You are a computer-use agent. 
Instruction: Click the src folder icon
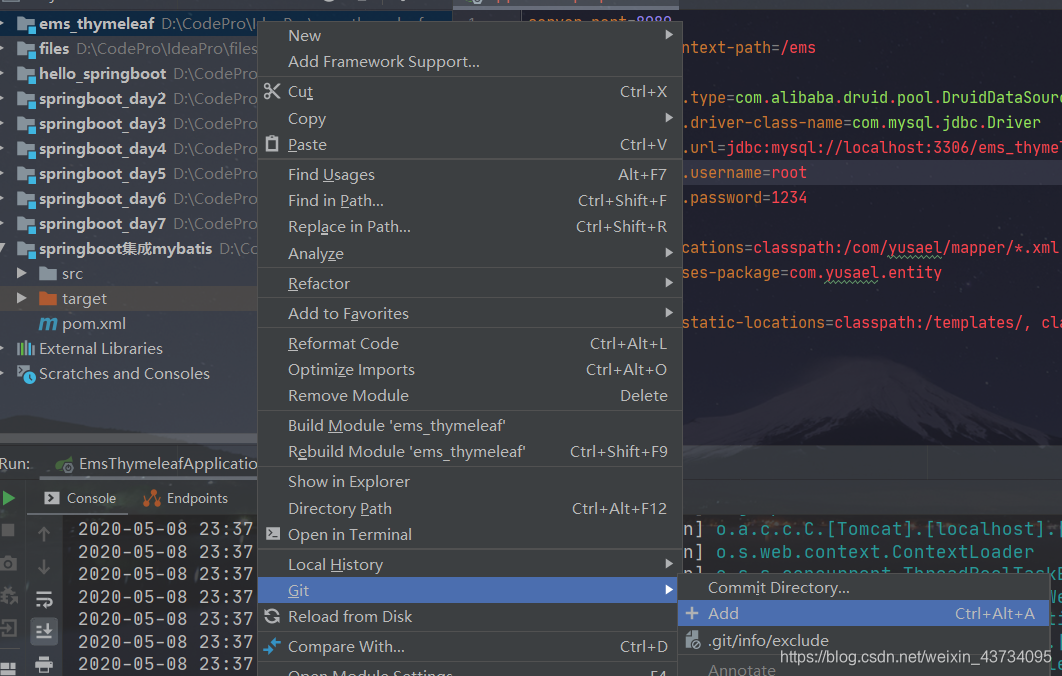coord(48,274)
